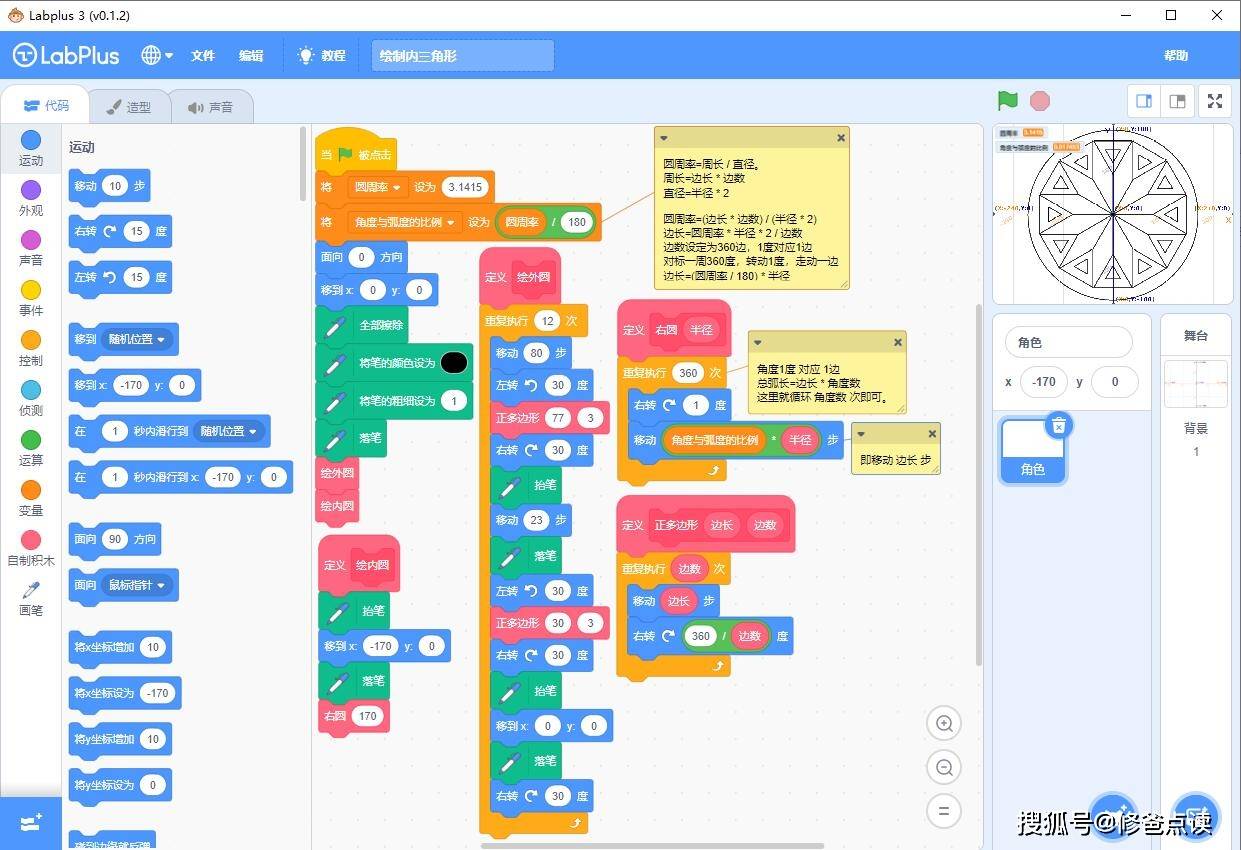This screenshot has height=850, width=1241.
Task: Open the 鼠标指针 direction dropdown
Action: pyautogui.click(x=161, y=585)
